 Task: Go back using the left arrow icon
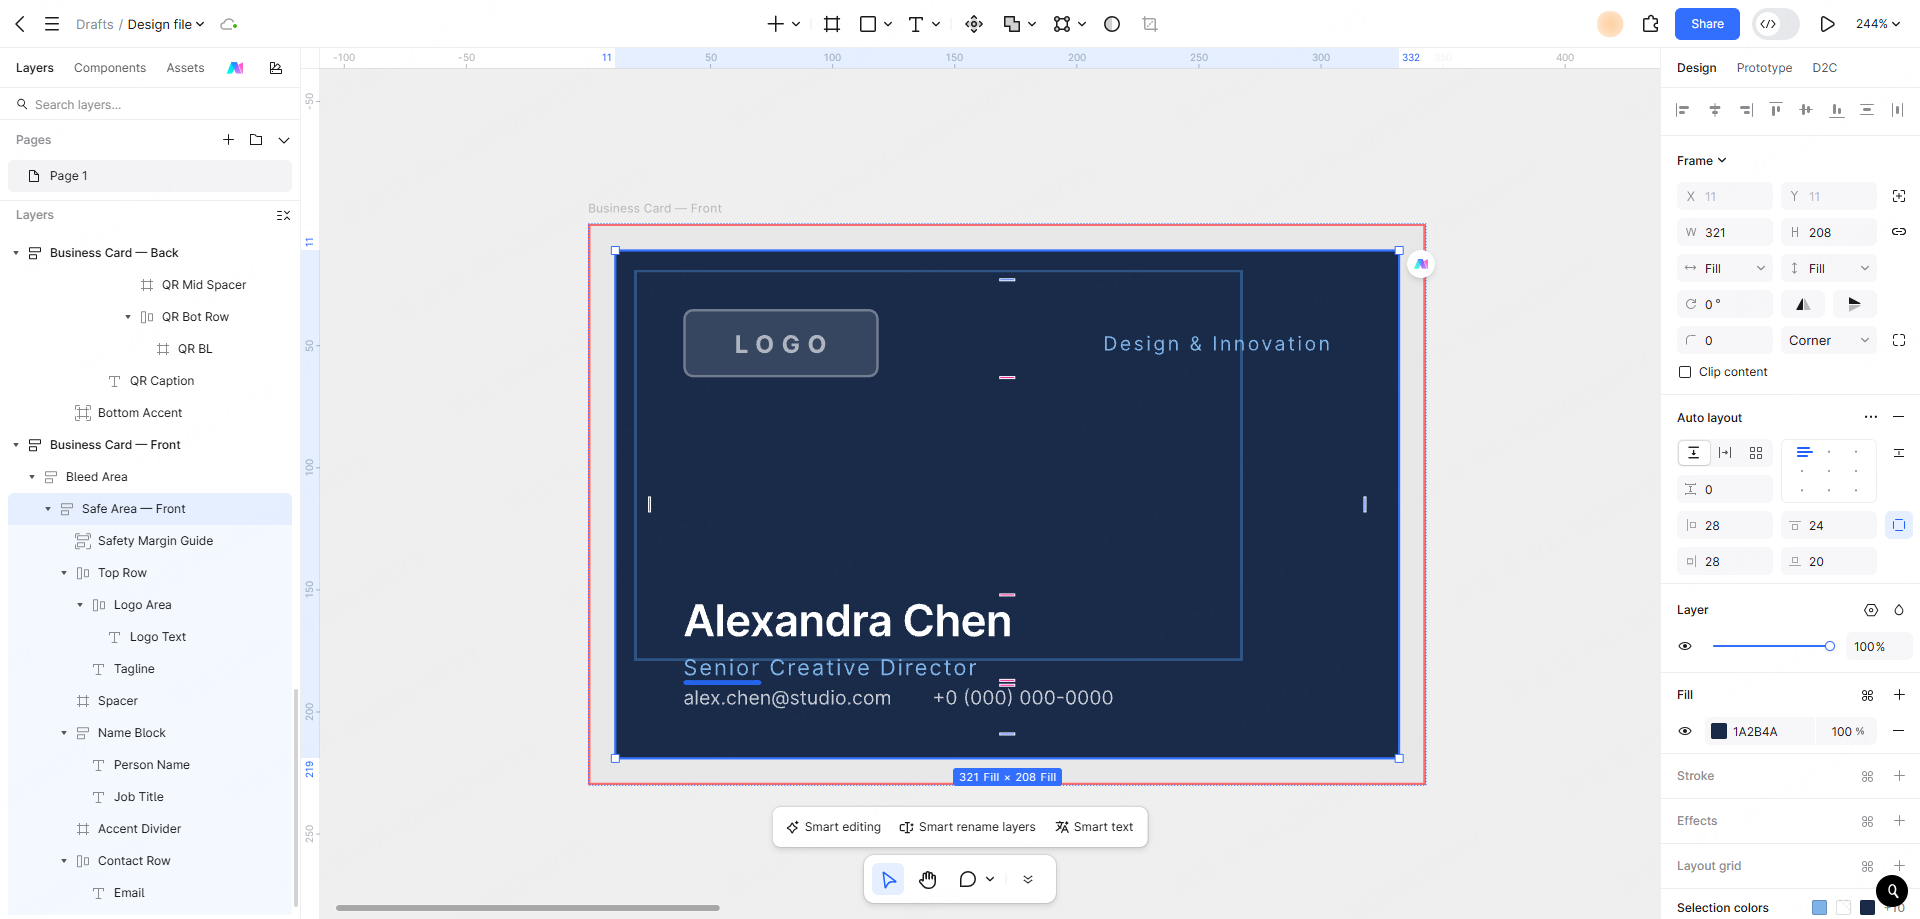tap(20, 24)
